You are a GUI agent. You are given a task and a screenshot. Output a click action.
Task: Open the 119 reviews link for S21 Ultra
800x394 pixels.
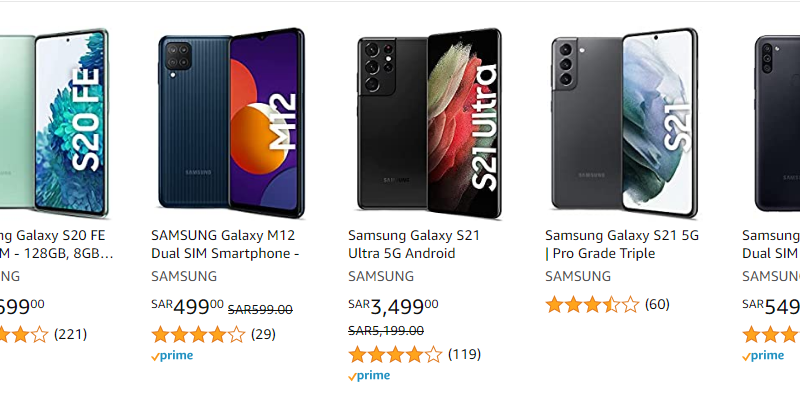coord(464,354)
